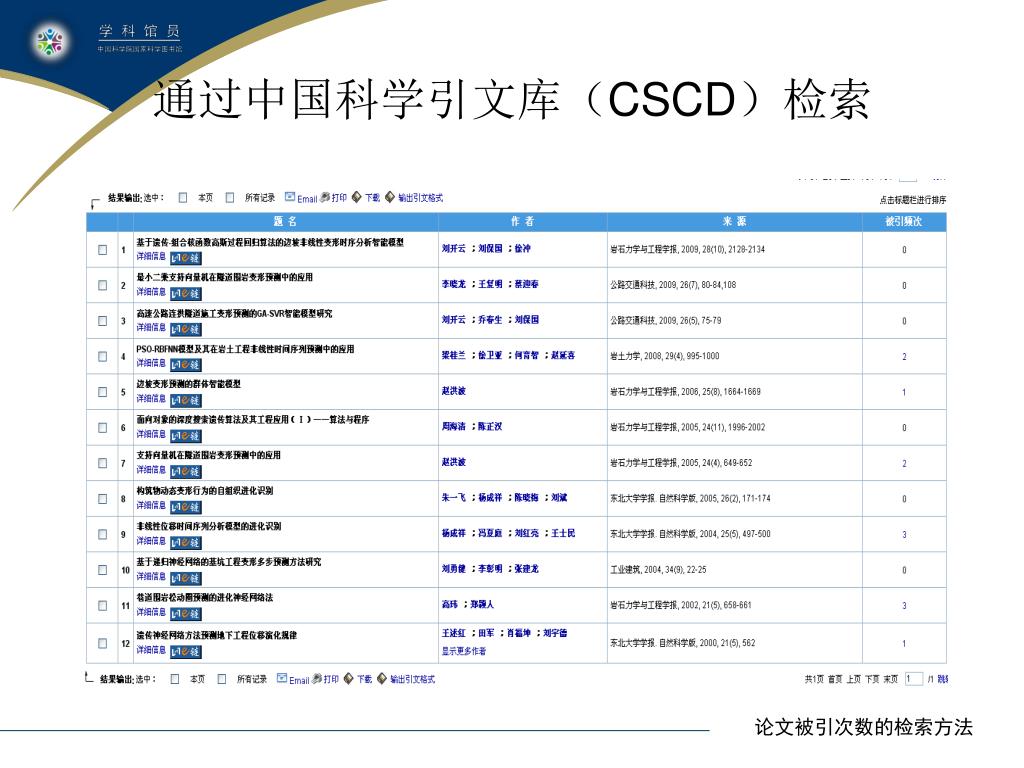This screenshot has width=1024, height=768.
Task: Tick the 所有记录 checkbox in the lower output bar
Action: pos(222,679)
